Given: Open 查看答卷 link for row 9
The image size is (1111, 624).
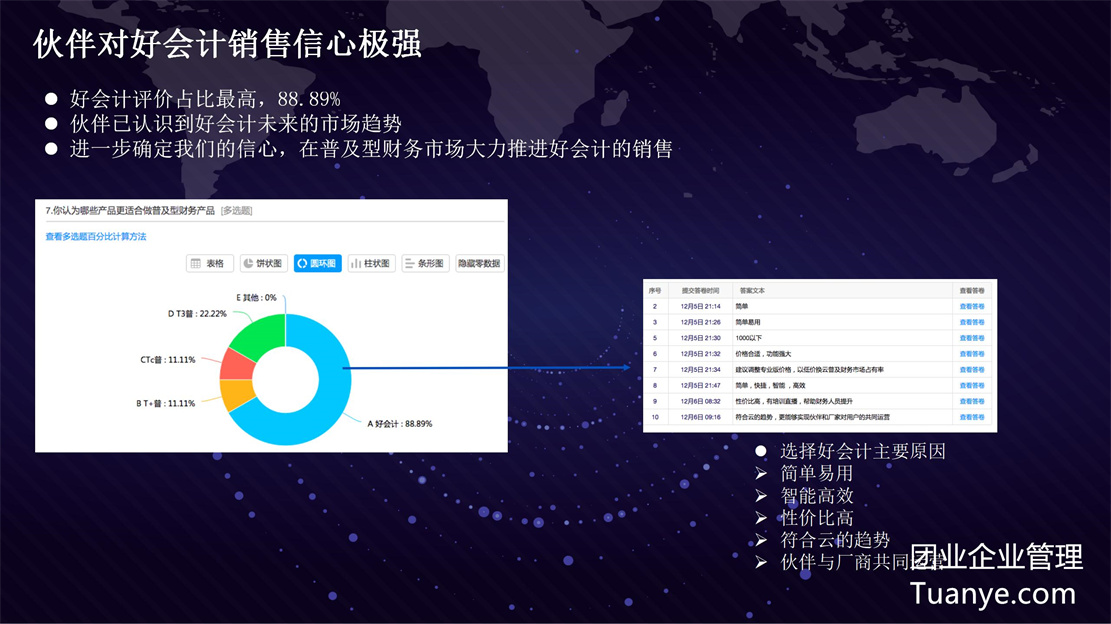Looking at the screenshot, I should click(x=971, y=401).
